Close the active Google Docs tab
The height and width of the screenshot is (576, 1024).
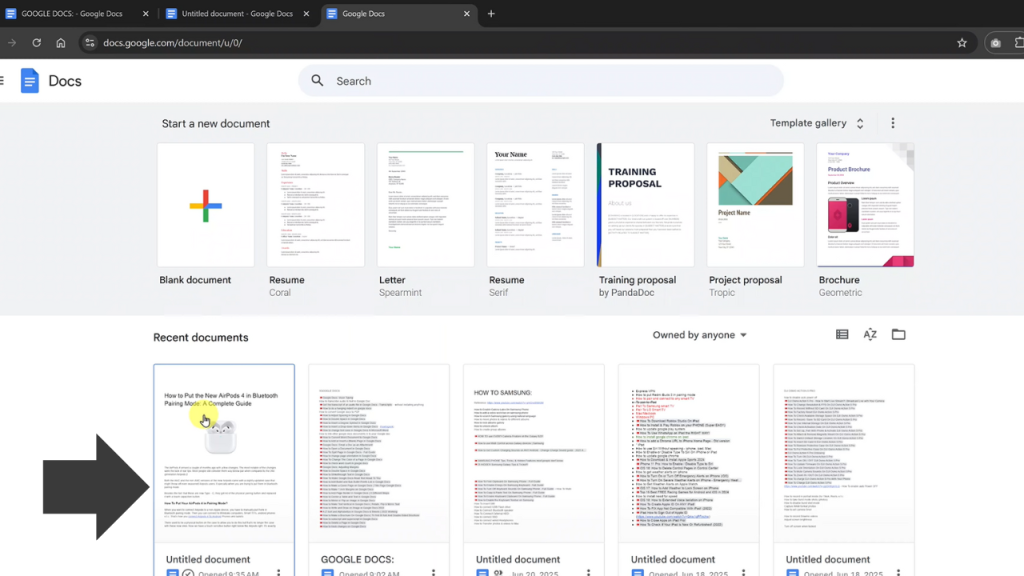coord(466,14)
